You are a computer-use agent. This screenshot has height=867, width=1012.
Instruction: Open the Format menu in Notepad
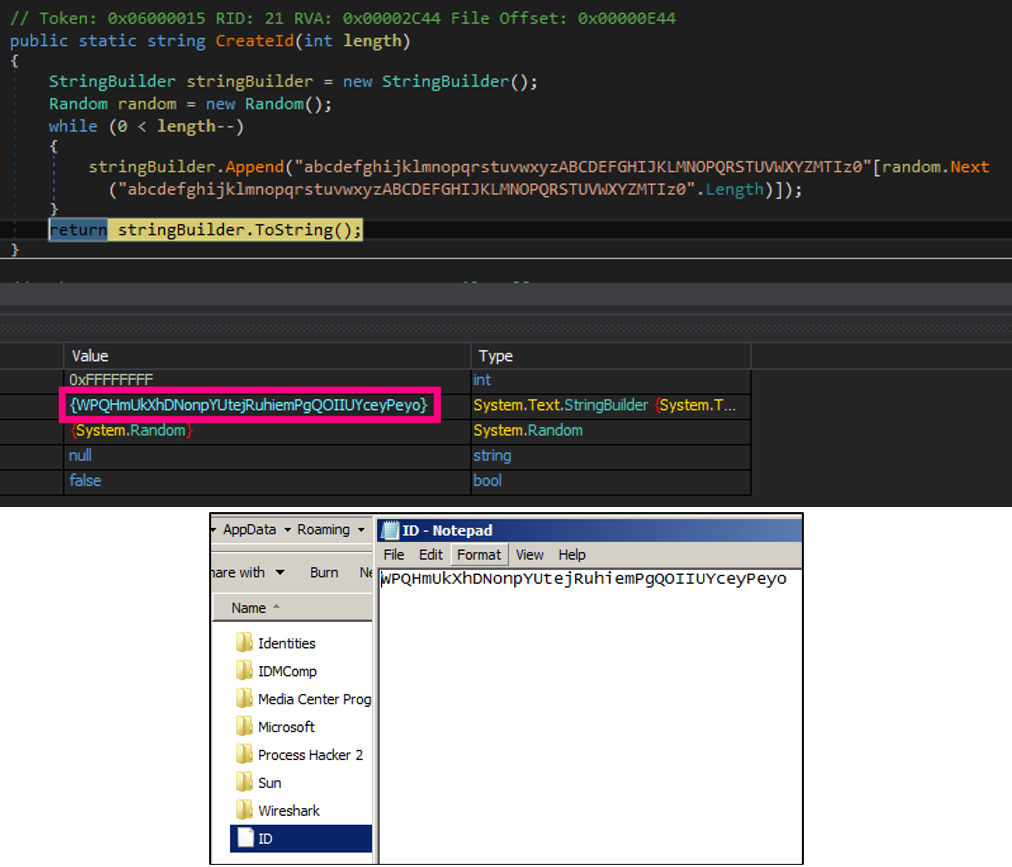[x=479, y=554]
